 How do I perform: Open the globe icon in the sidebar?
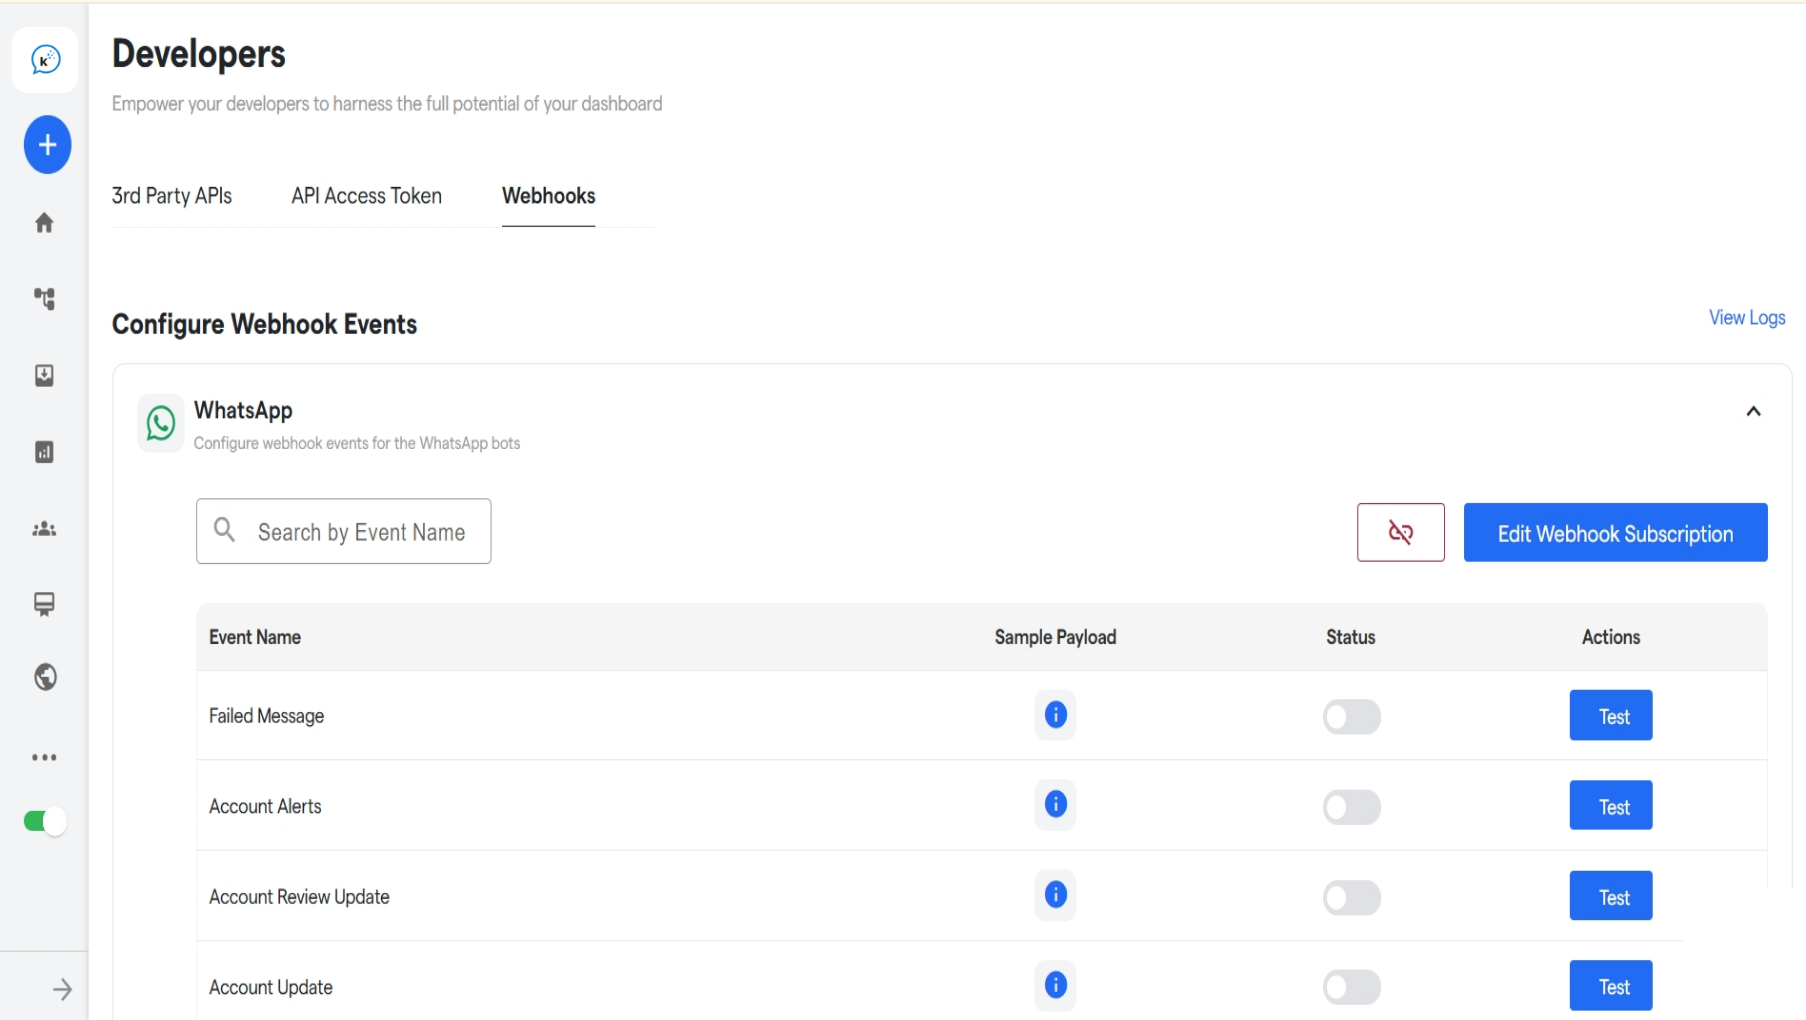[44, 677]
